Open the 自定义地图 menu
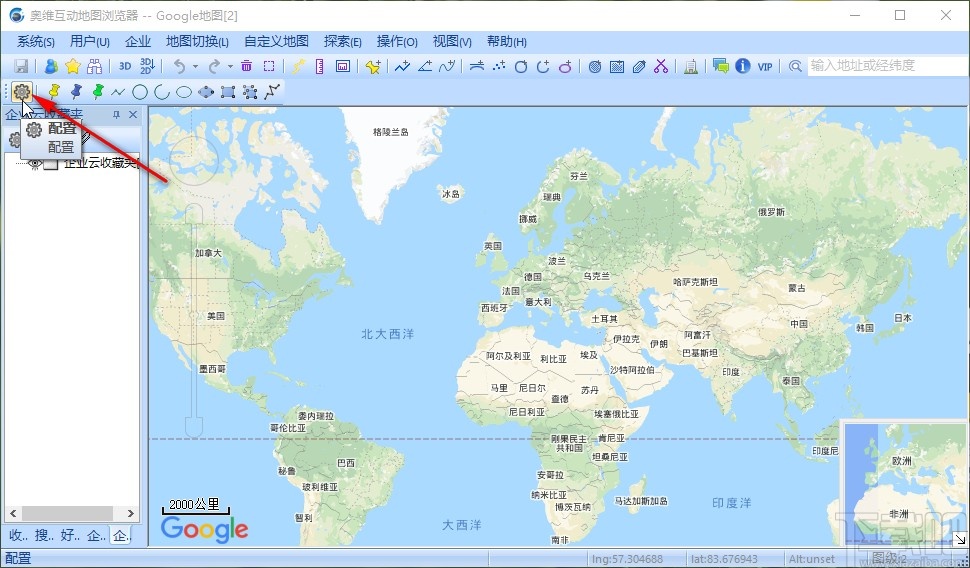 277,41
